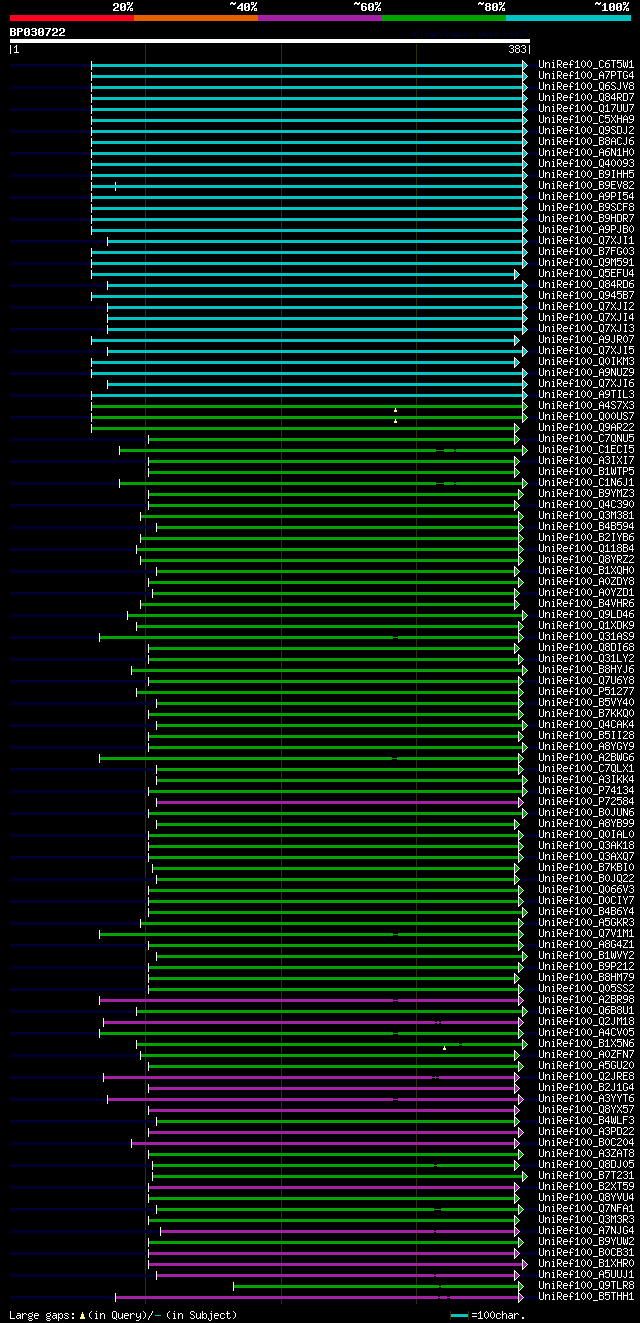
Task: Select label UniRef100_P51277
Action: (x=586, y=691)
